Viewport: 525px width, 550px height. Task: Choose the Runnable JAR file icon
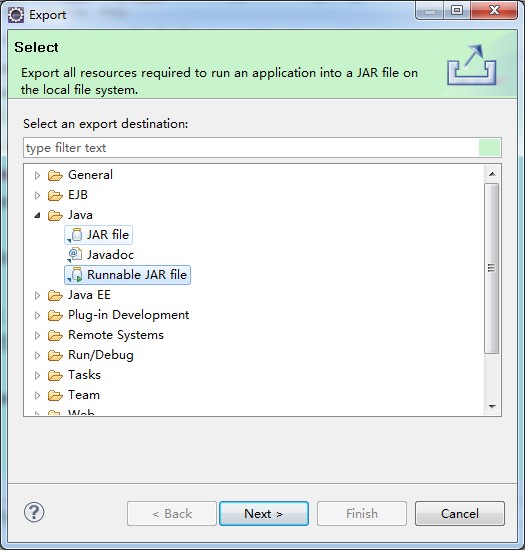coord(75,275)
